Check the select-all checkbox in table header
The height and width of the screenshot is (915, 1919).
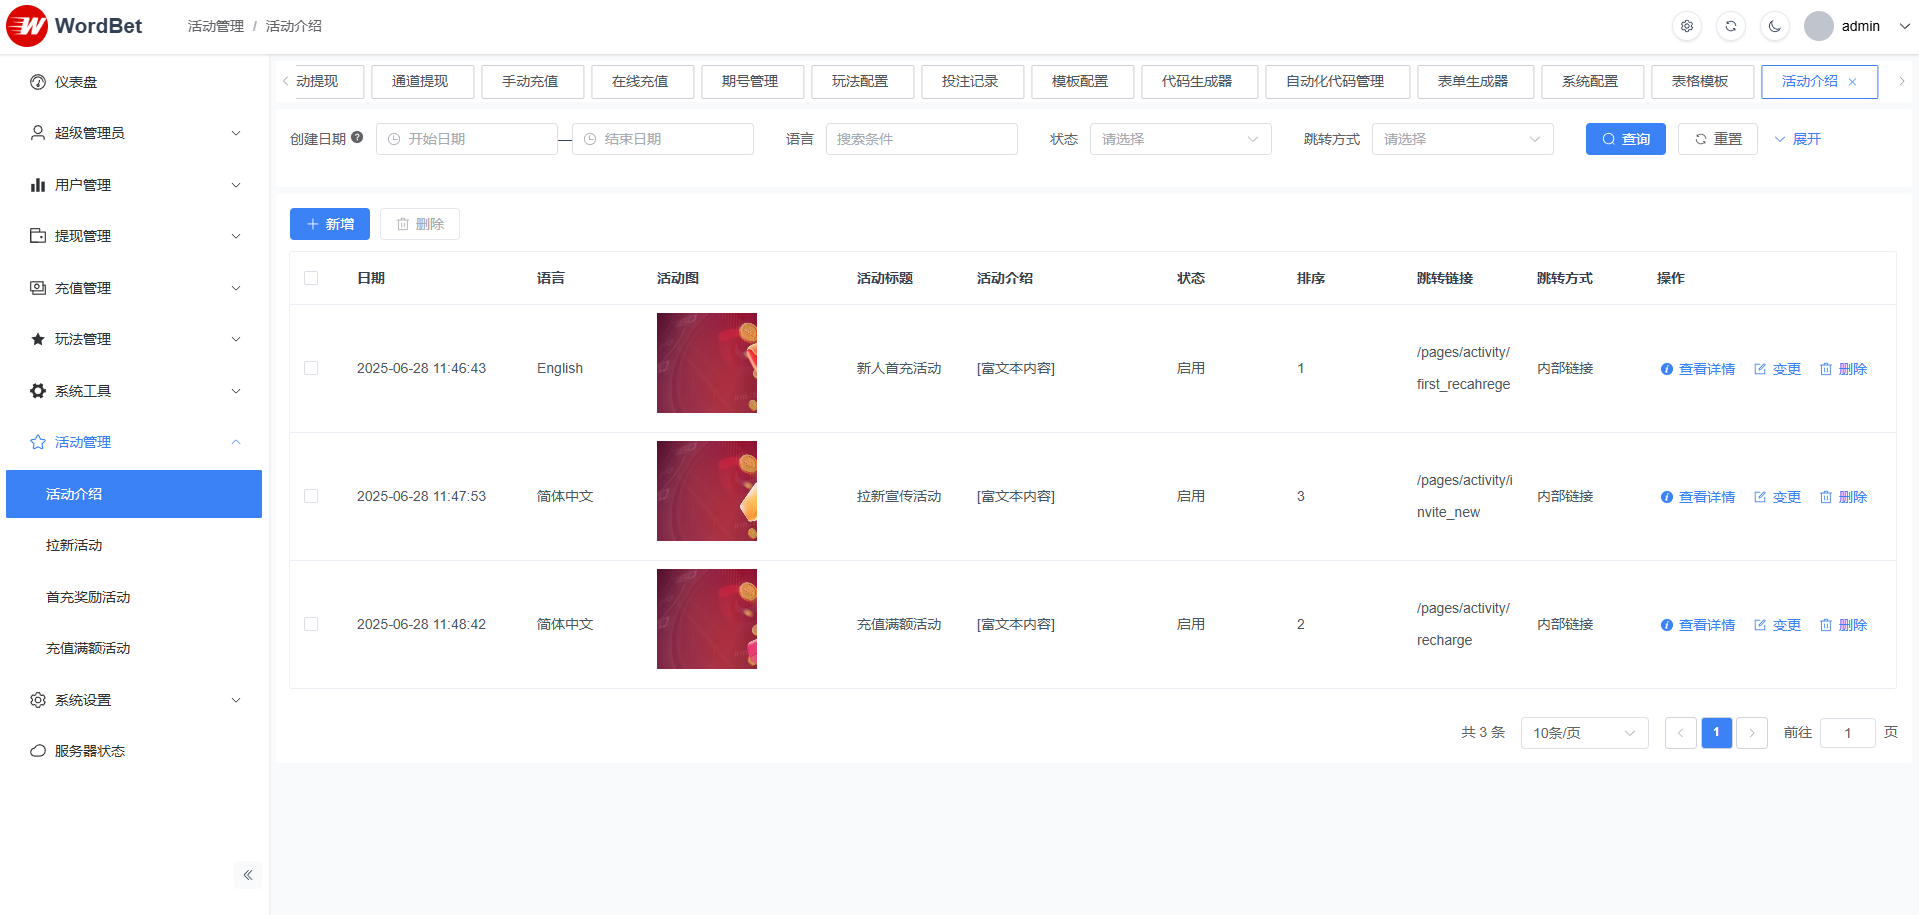pos(311,278)
